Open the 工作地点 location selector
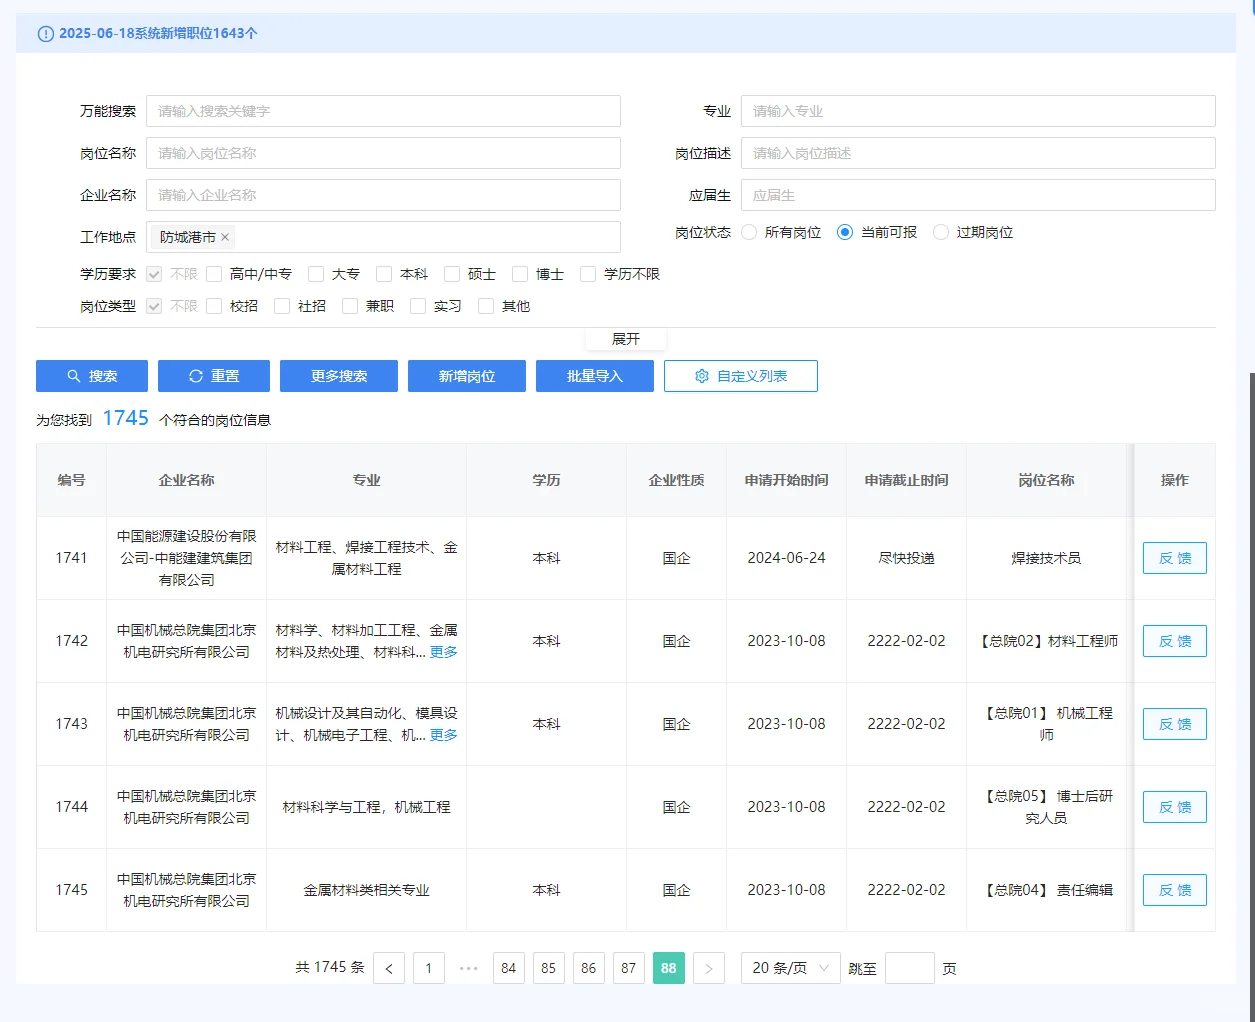Viewport: 1255px width, 1022px height. pyautogui.click(x=383, y=237)
